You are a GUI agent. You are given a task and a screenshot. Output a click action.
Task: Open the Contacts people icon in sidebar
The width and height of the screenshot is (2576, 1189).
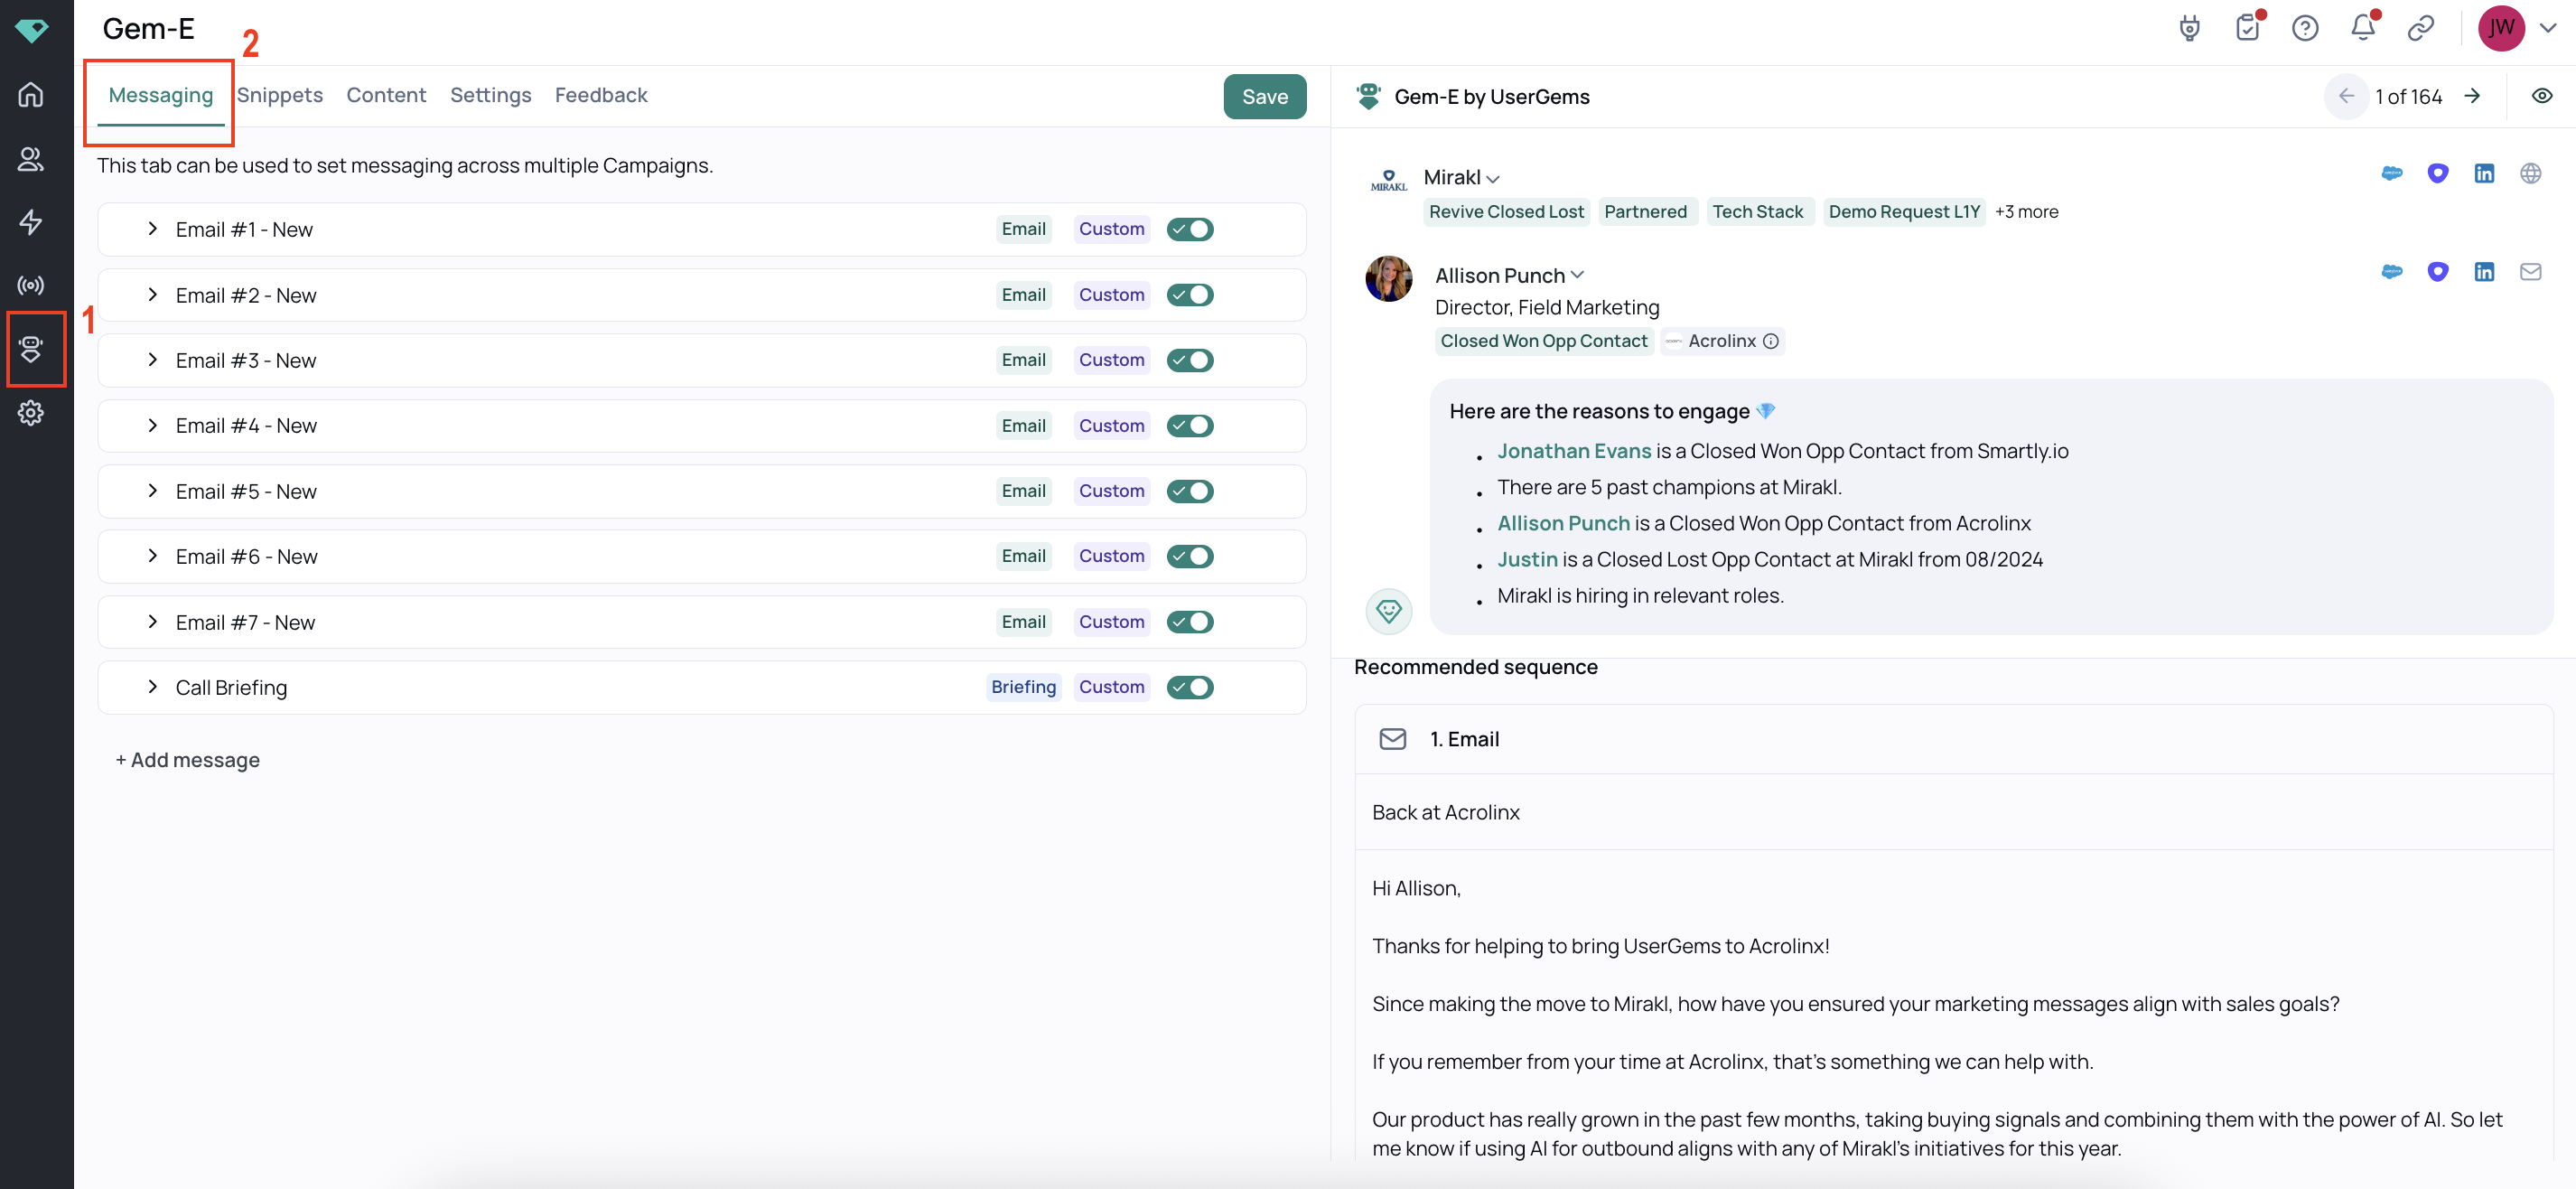(31, 158)
